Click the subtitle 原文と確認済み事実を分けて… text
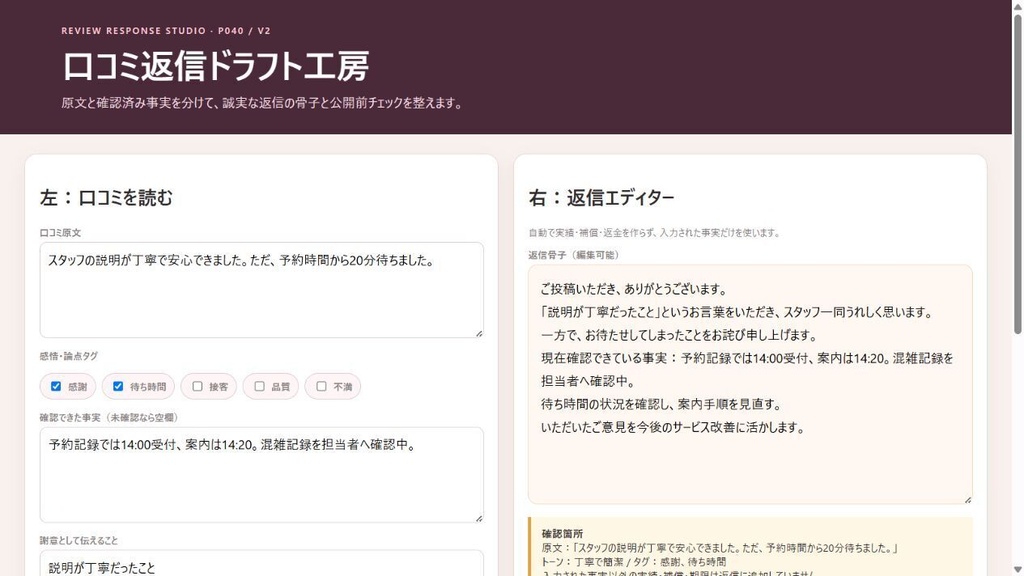The width and height of the screenshot is (1024, 576). point(262,103)
